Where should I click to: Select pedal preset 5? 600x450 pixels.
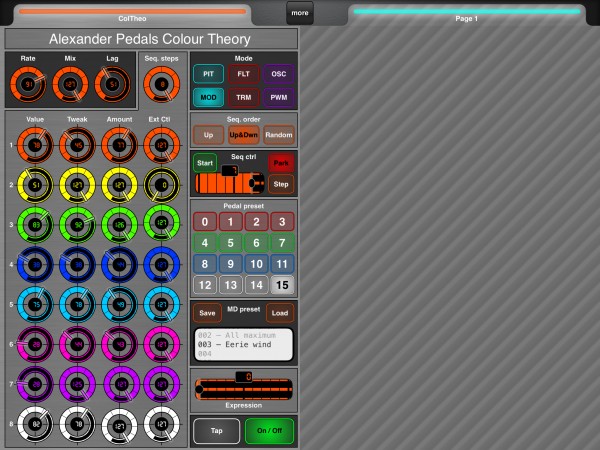(230, 243)
